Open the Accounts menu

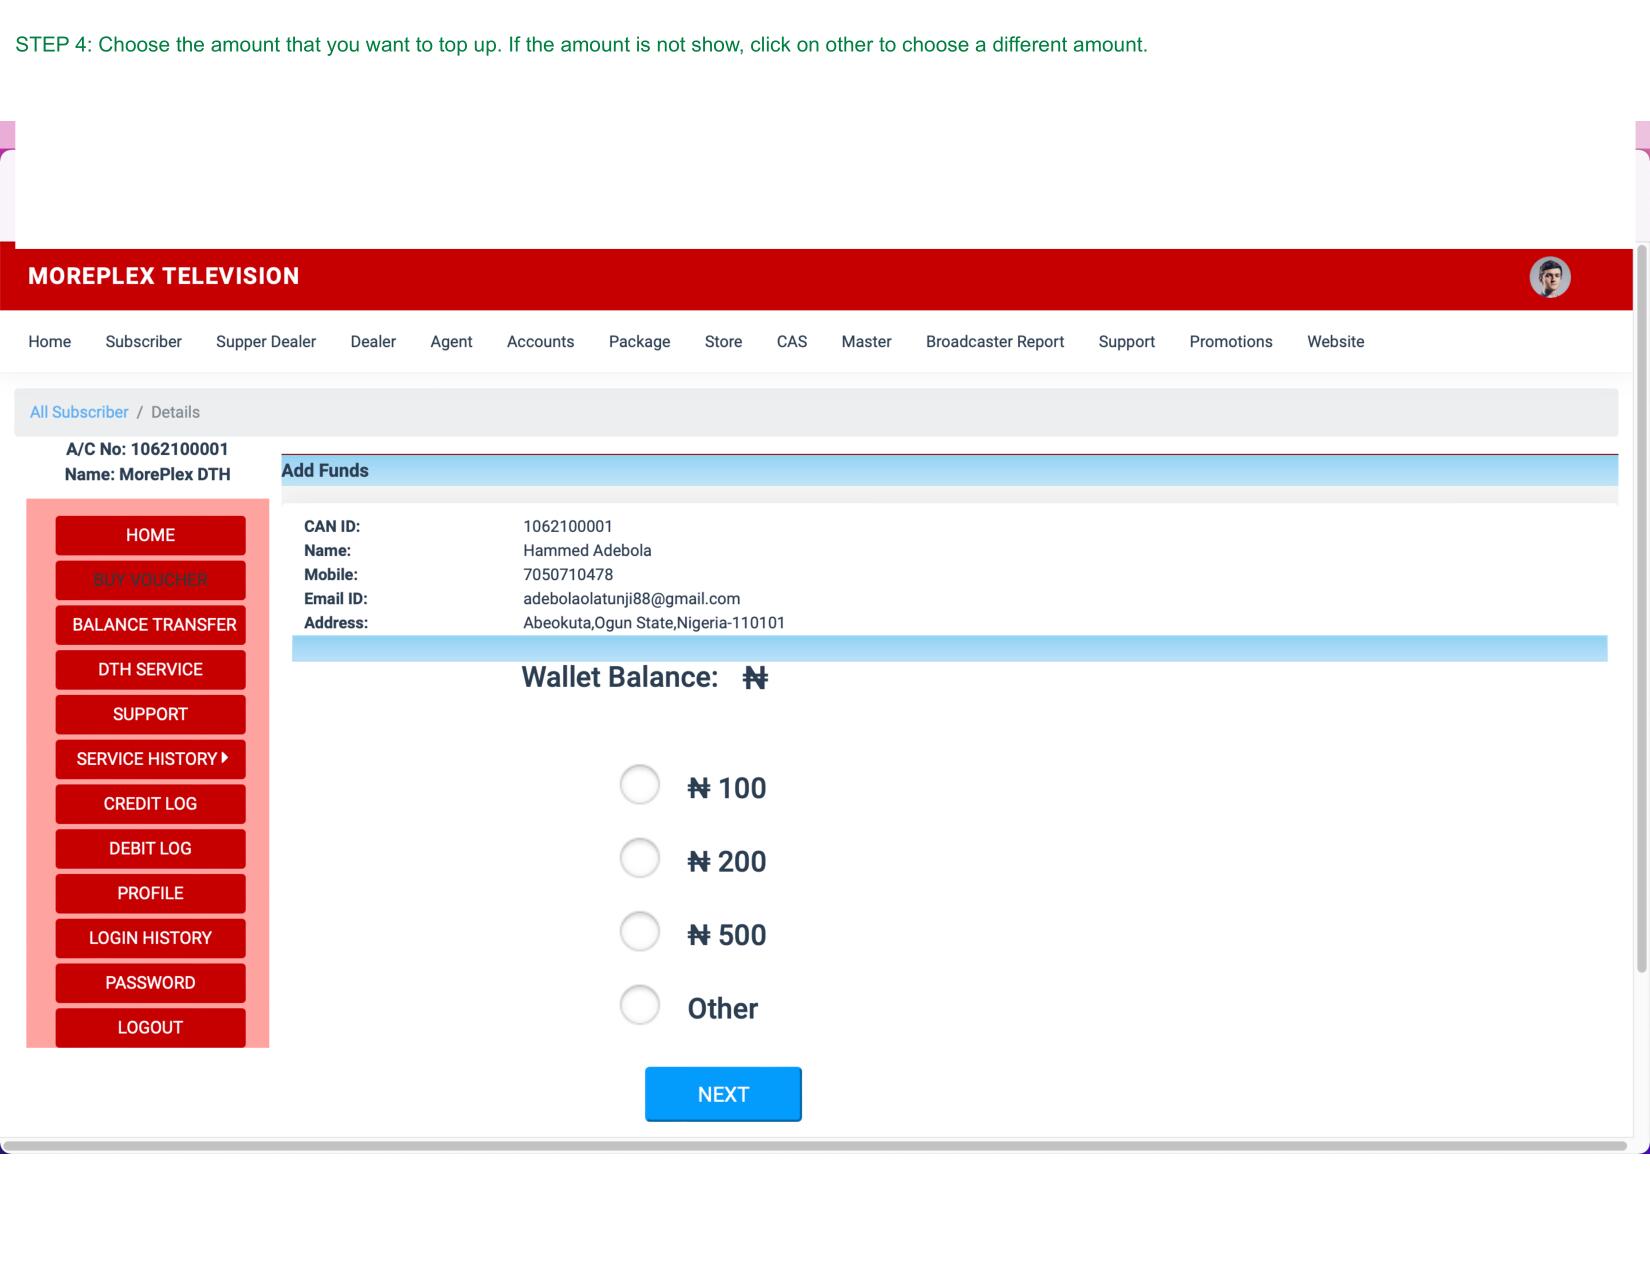pos(540,342)
